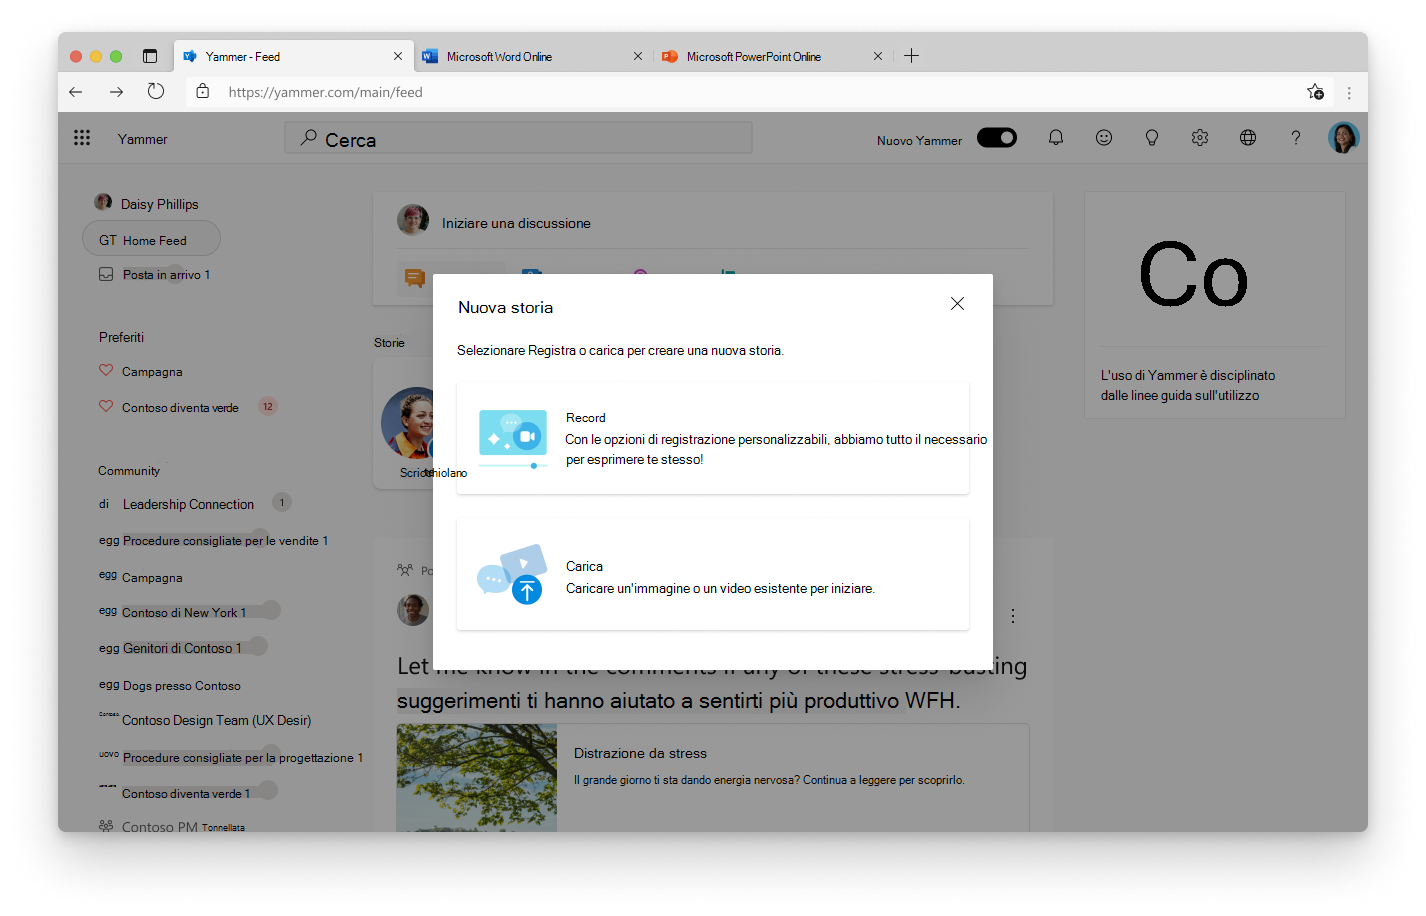Open the help question mark
Viewport: 1426px width, 916px height.
click(x=1296, y=138)
